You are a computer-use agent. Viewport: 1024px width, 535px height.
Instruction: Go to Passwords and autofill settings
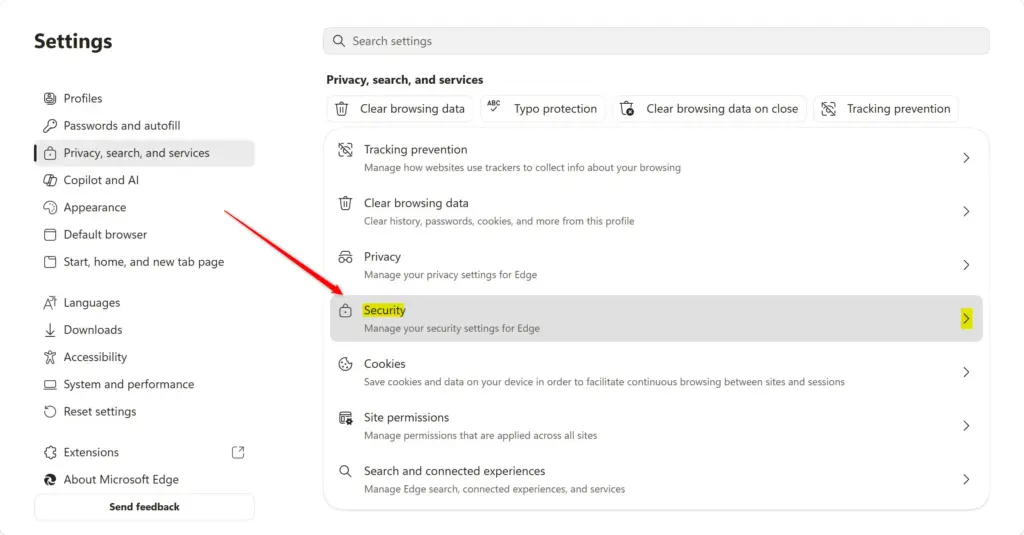click(x=144, y=125)
